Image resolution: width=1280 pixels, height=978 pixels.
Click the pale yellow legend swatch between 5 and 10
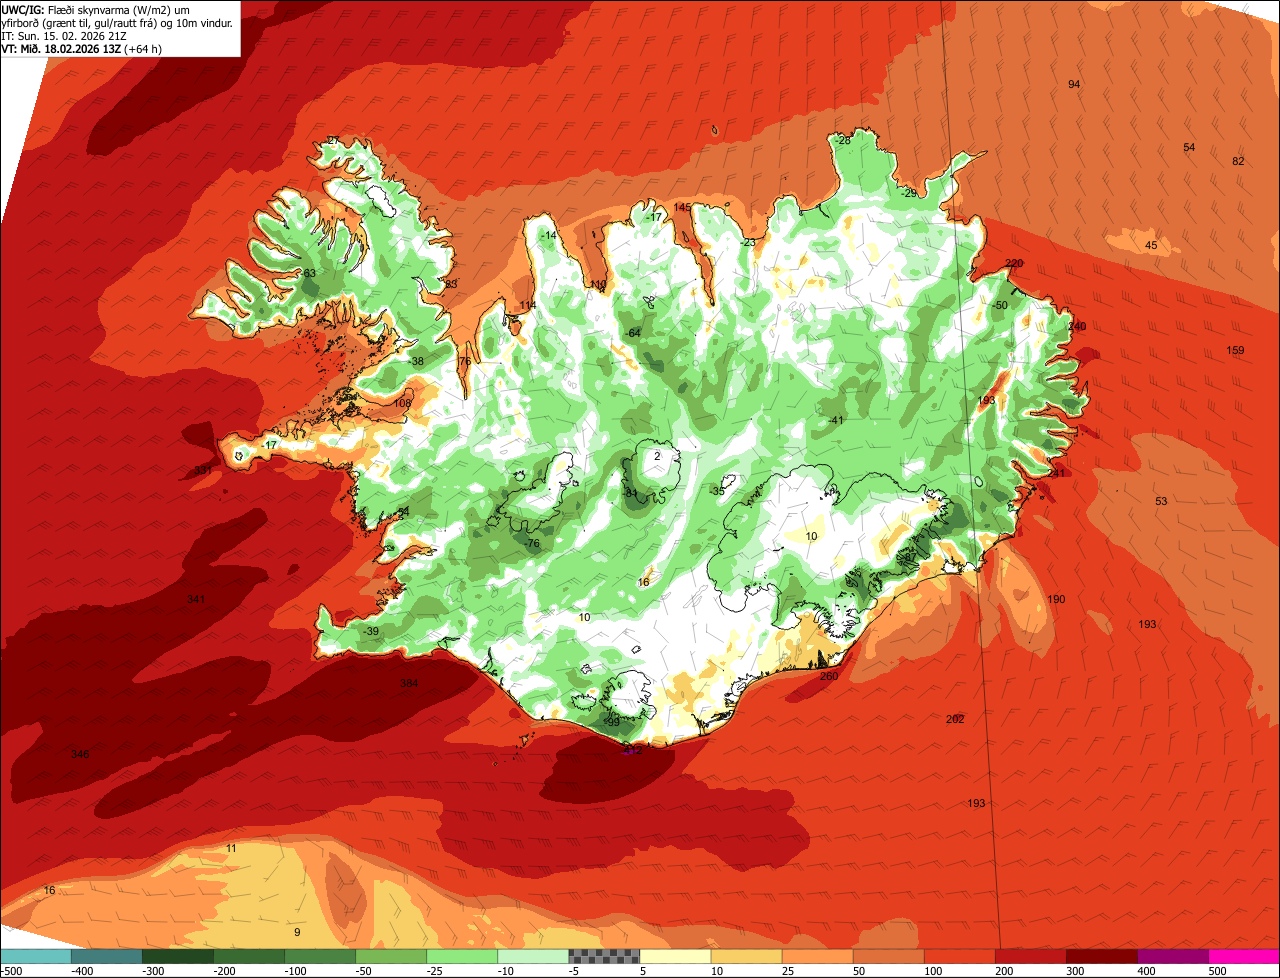(x=675, y=956)
